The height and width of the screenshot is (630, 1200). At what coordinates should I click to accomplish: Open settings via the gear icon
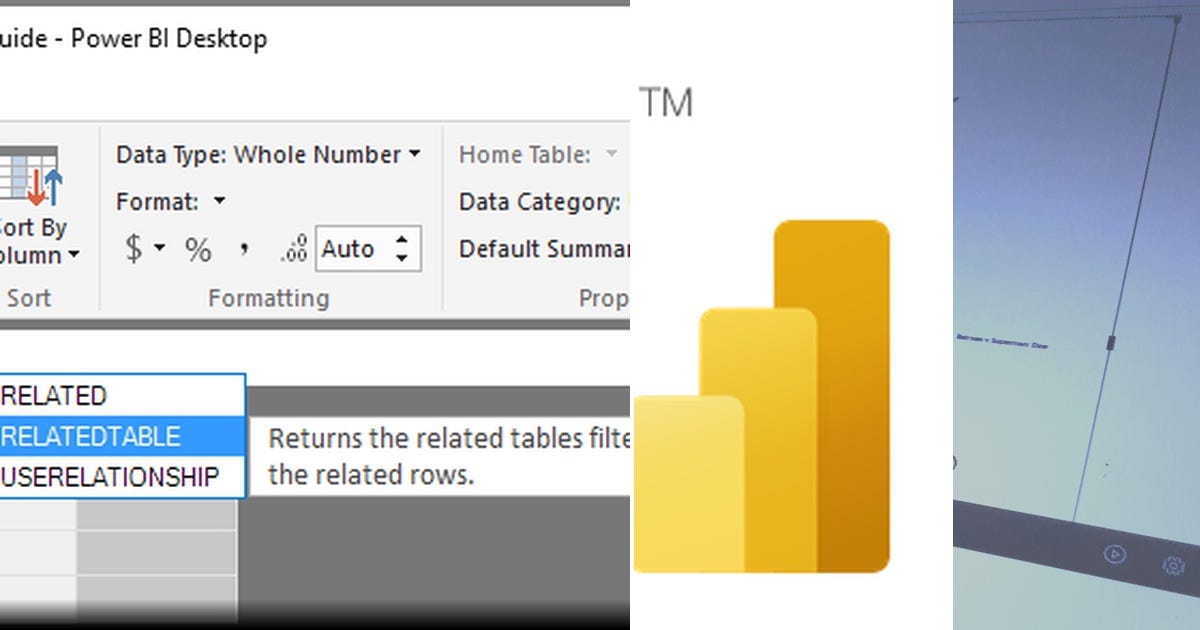click(1173, 565)
